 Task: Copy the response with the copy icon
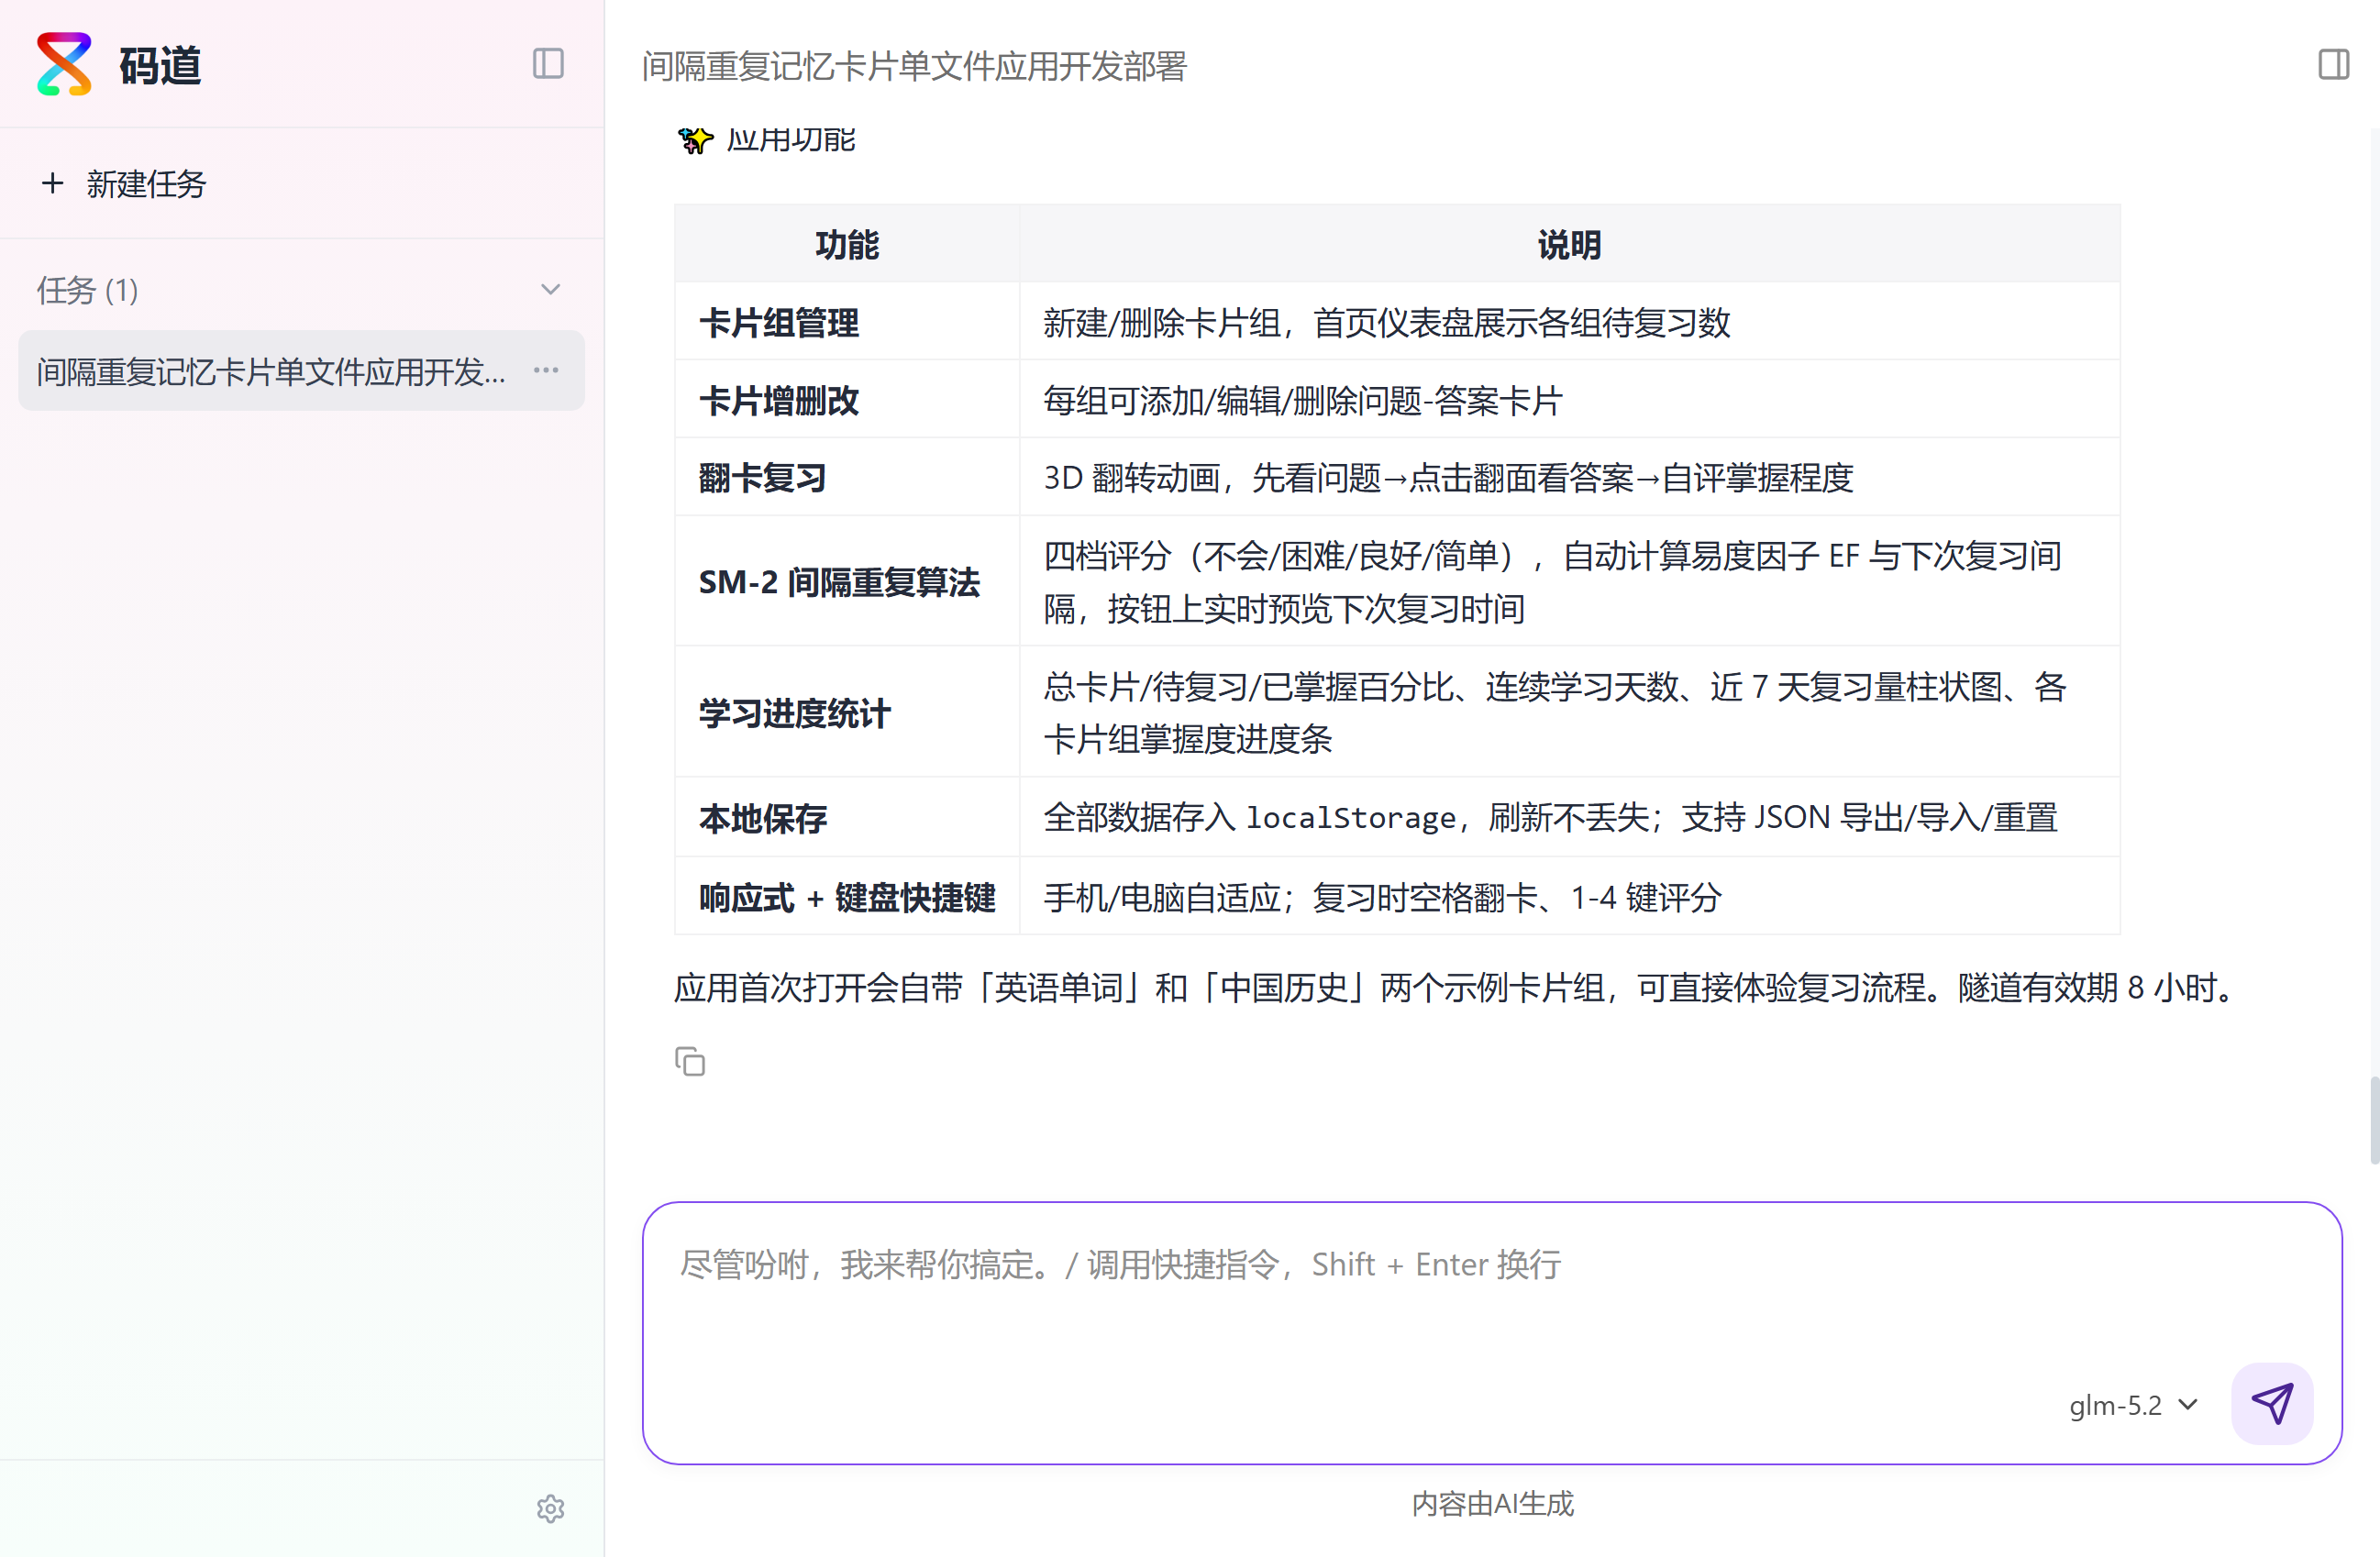click(x=690, y=1061)
